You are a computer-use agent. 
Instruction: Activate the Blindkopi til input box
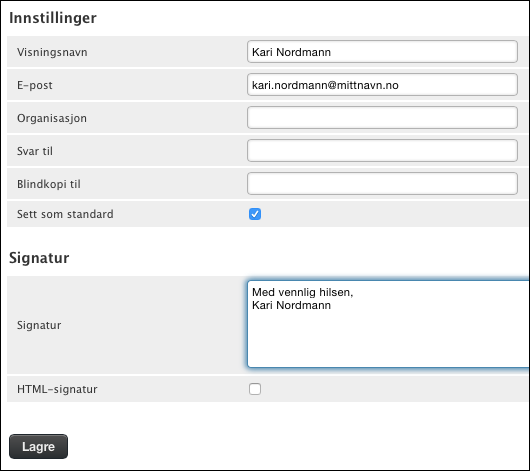(382, 184)
